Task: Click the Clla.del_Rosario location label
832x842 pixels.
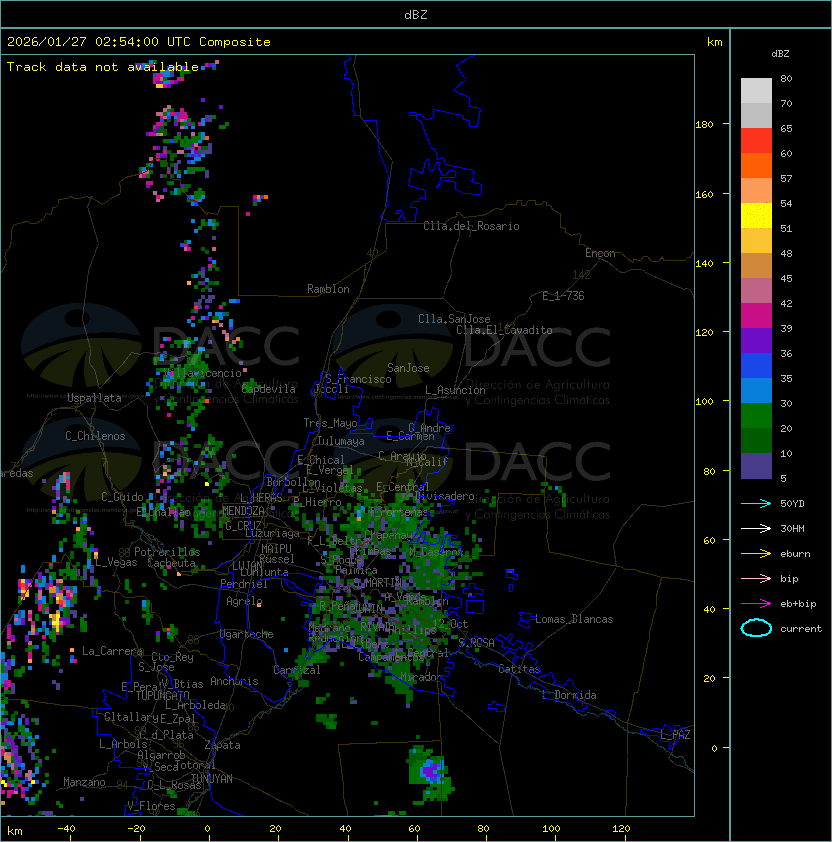Action: (x=471, y=226)
